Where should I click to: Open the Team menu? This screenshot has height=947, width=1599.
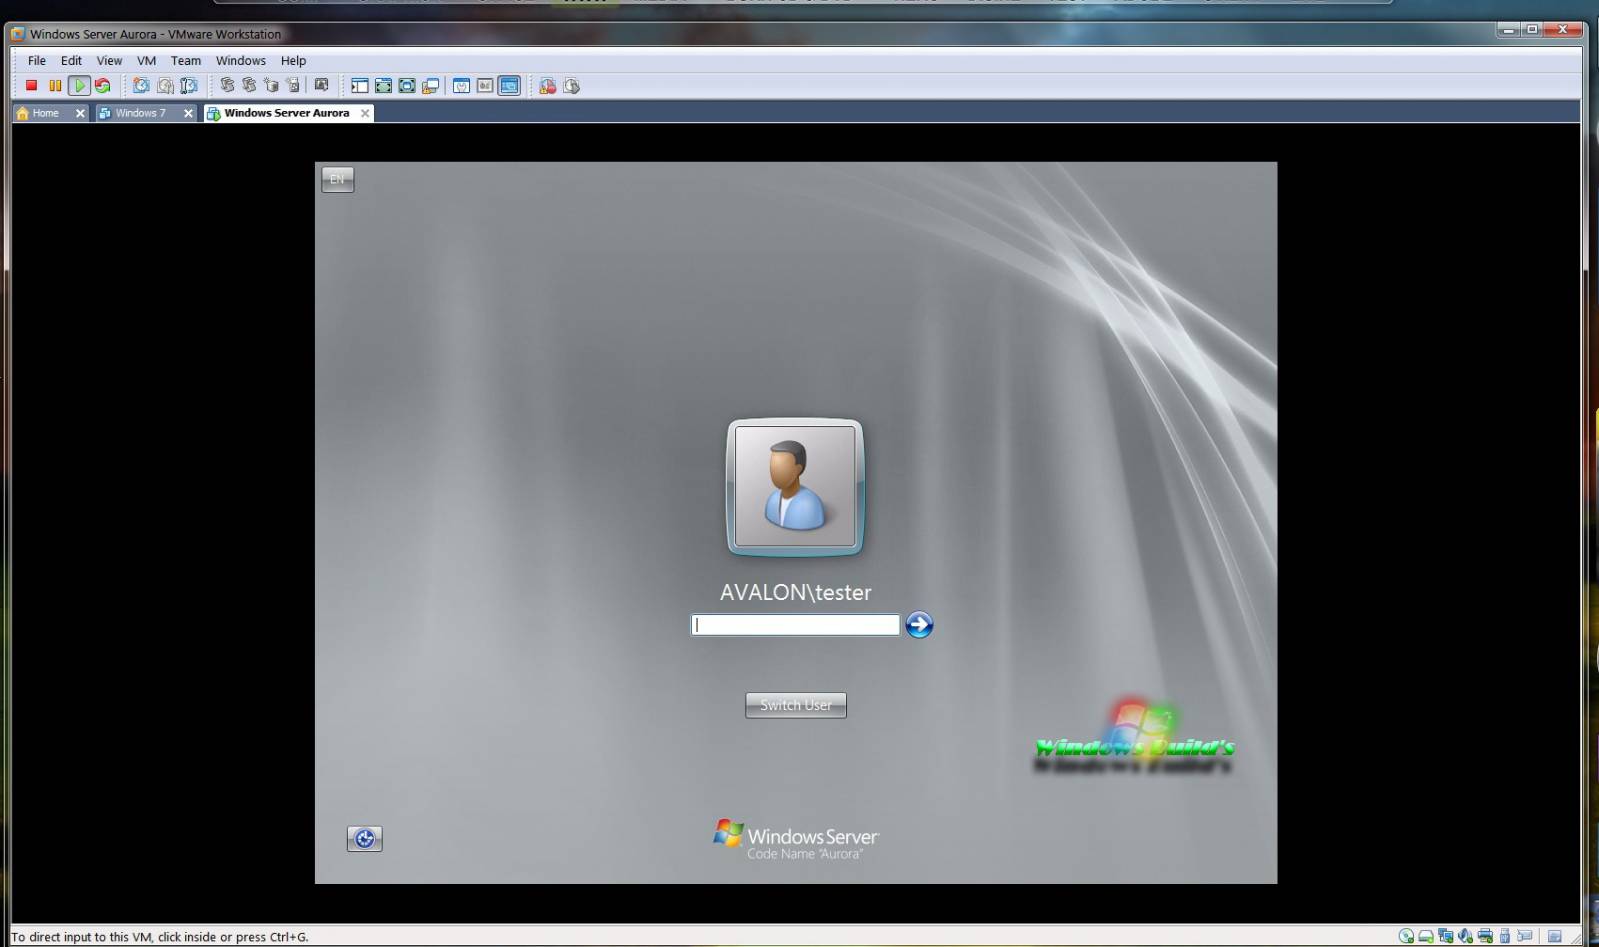pyautogui.click(x=186, y=60)
